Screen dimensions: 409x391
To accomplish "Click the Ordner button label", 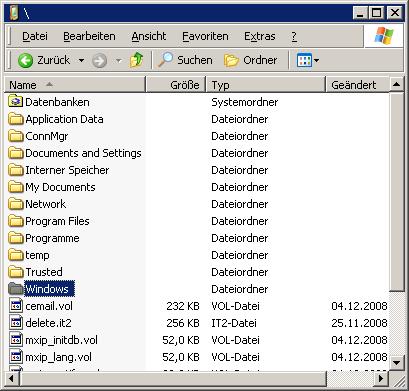I will click(x=260, y=60).
